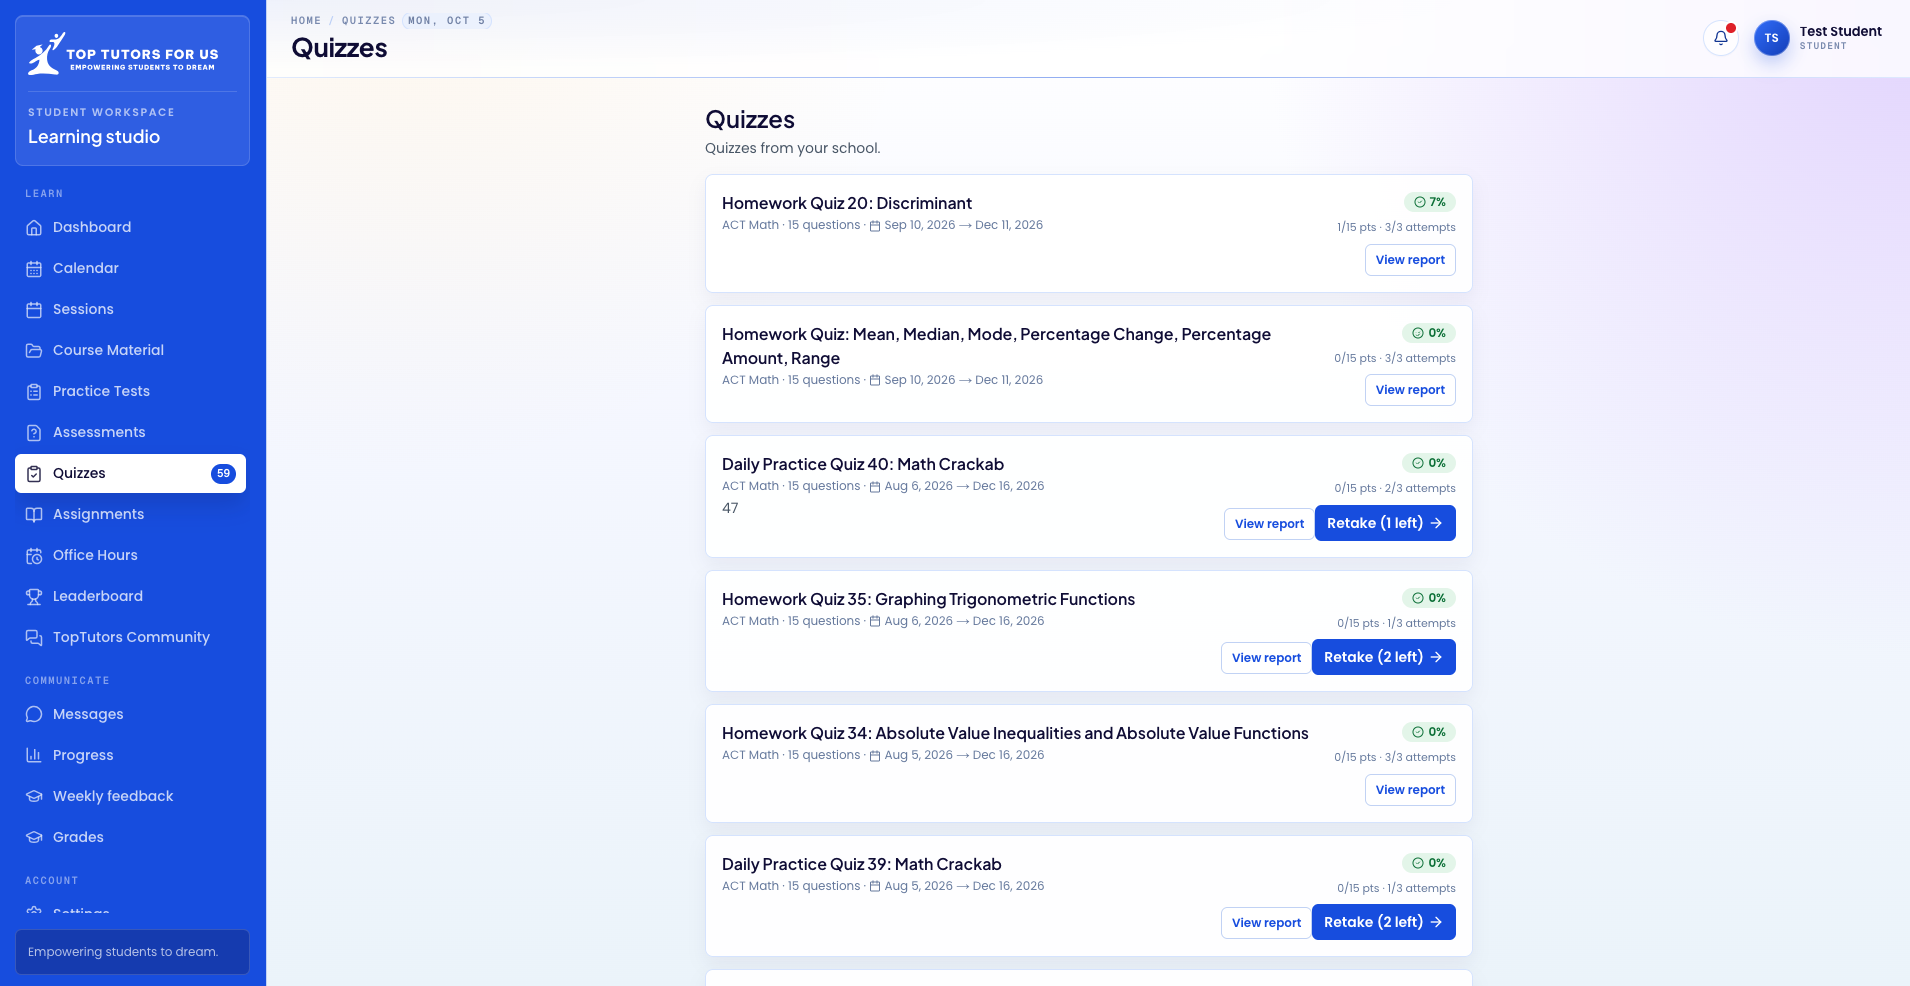View report for Mean, Median, Mode quiz

1410,390
